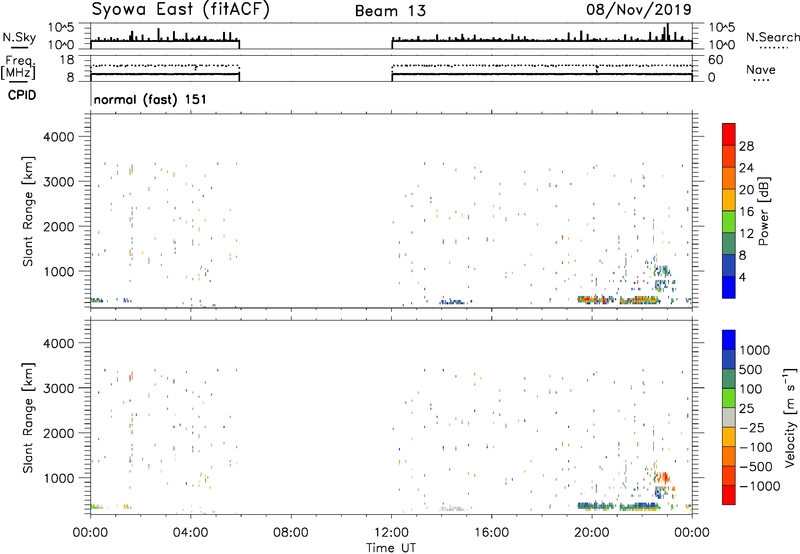
Task: Click the 'normal (fast) 151' mode text
Action: point(150,99)
